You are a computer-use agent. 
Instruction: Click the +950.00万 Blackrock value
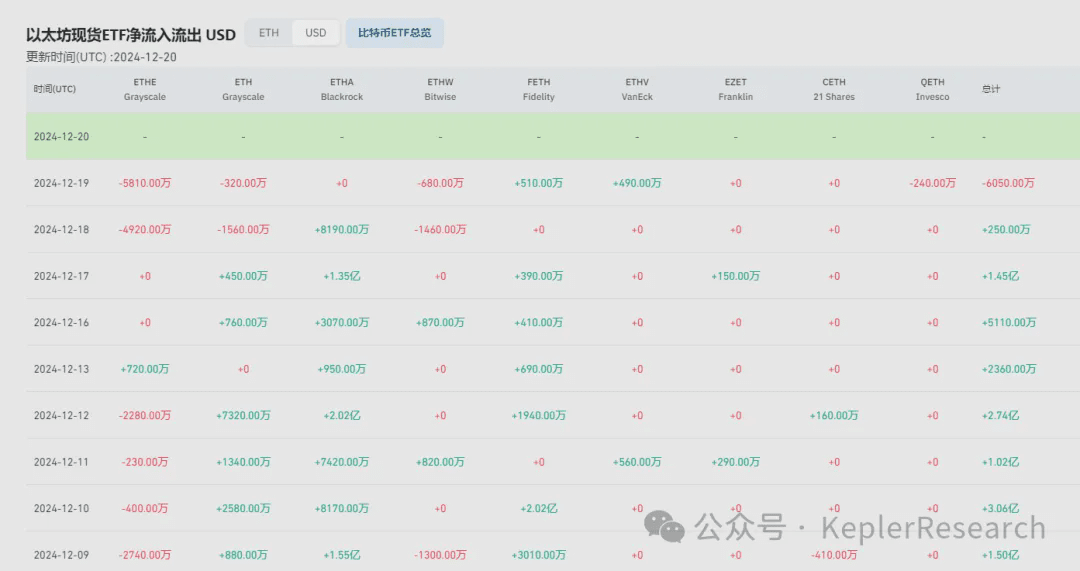tap(342, 369)
